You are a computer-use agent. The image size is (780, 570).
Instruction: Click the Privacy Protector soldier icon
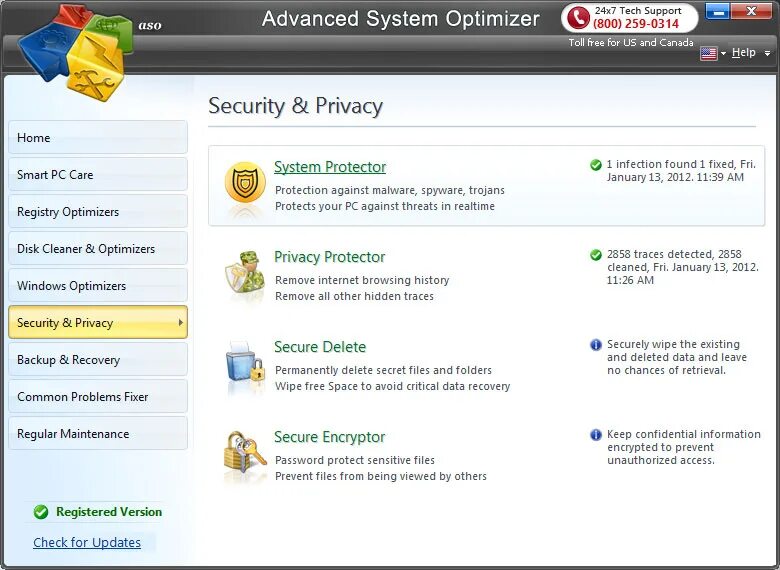(244, 272)
